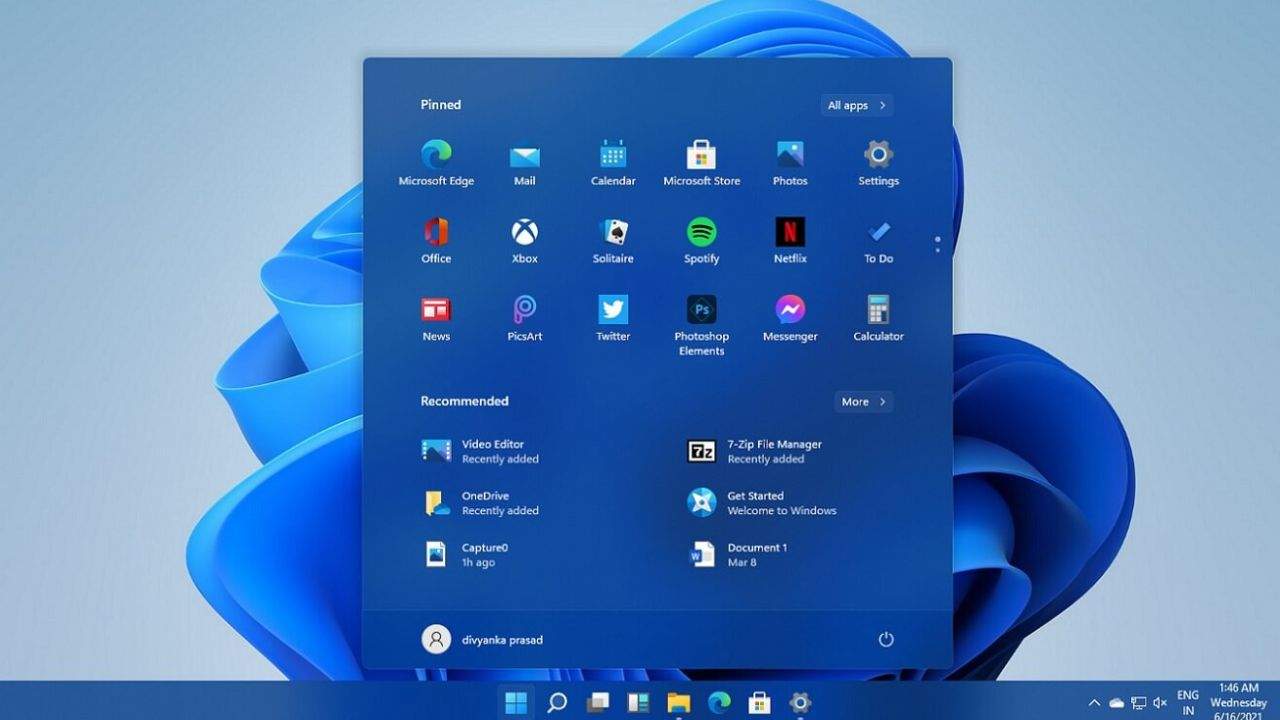Open Settings from pinned apps
Image resolution: width=1280 pixels, height=720 pixels.
coord(878,163)
